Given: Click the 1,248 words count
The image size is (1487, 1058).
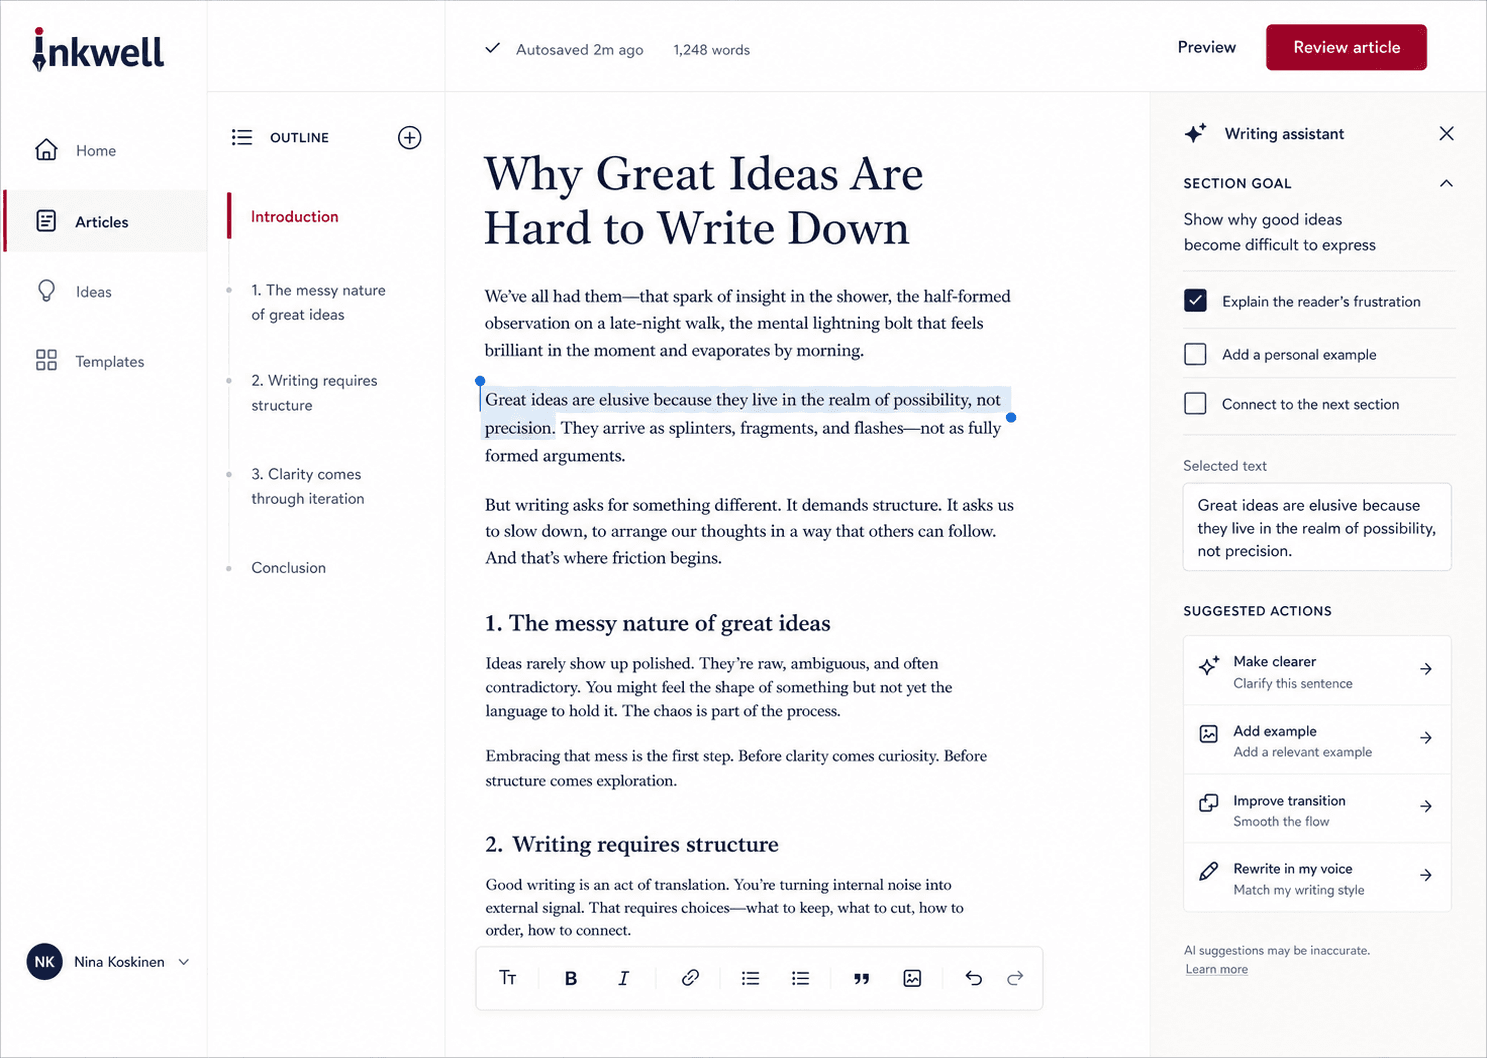Looking at the screenshot, I should tap(711, 49).
